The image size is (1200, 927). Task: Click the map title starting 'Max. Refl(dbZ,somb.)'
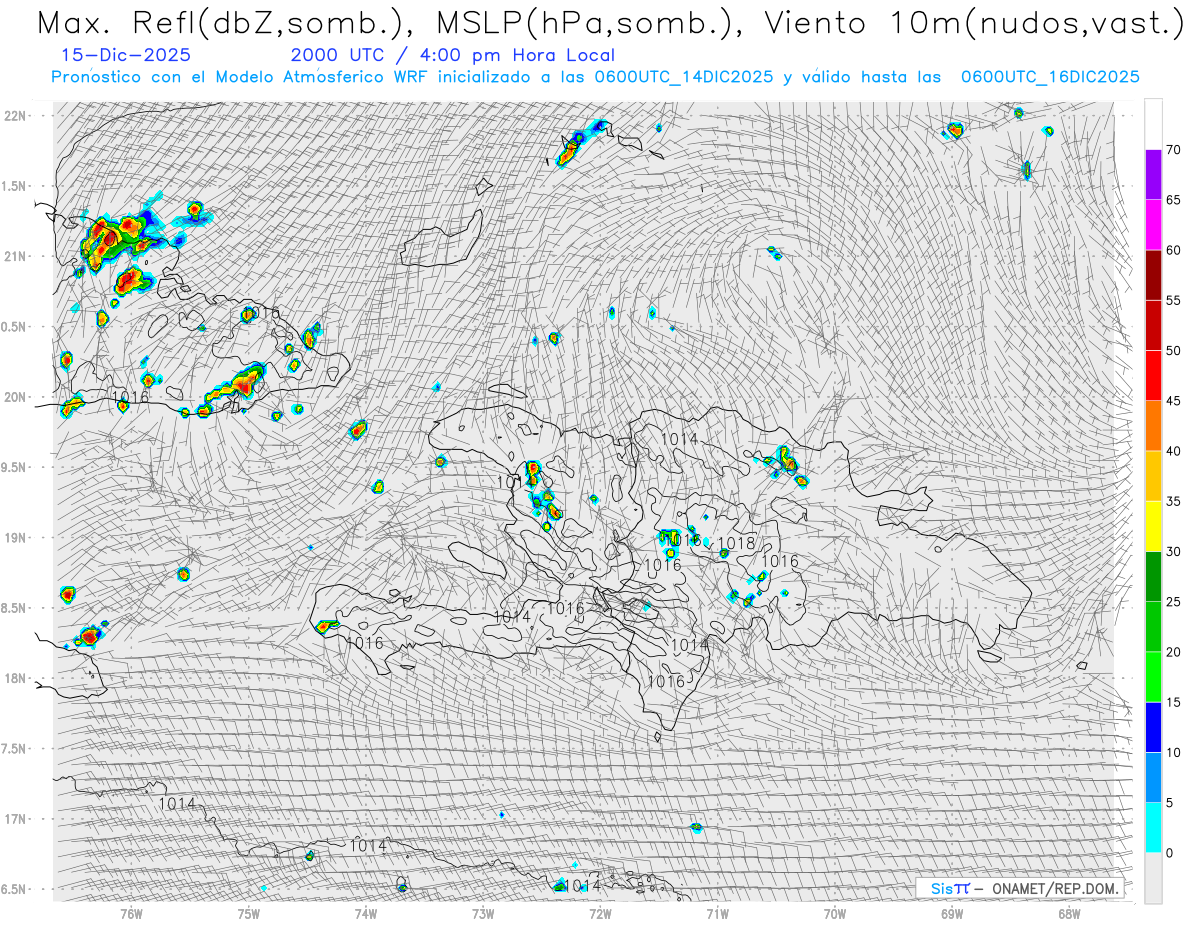point(609,22)
